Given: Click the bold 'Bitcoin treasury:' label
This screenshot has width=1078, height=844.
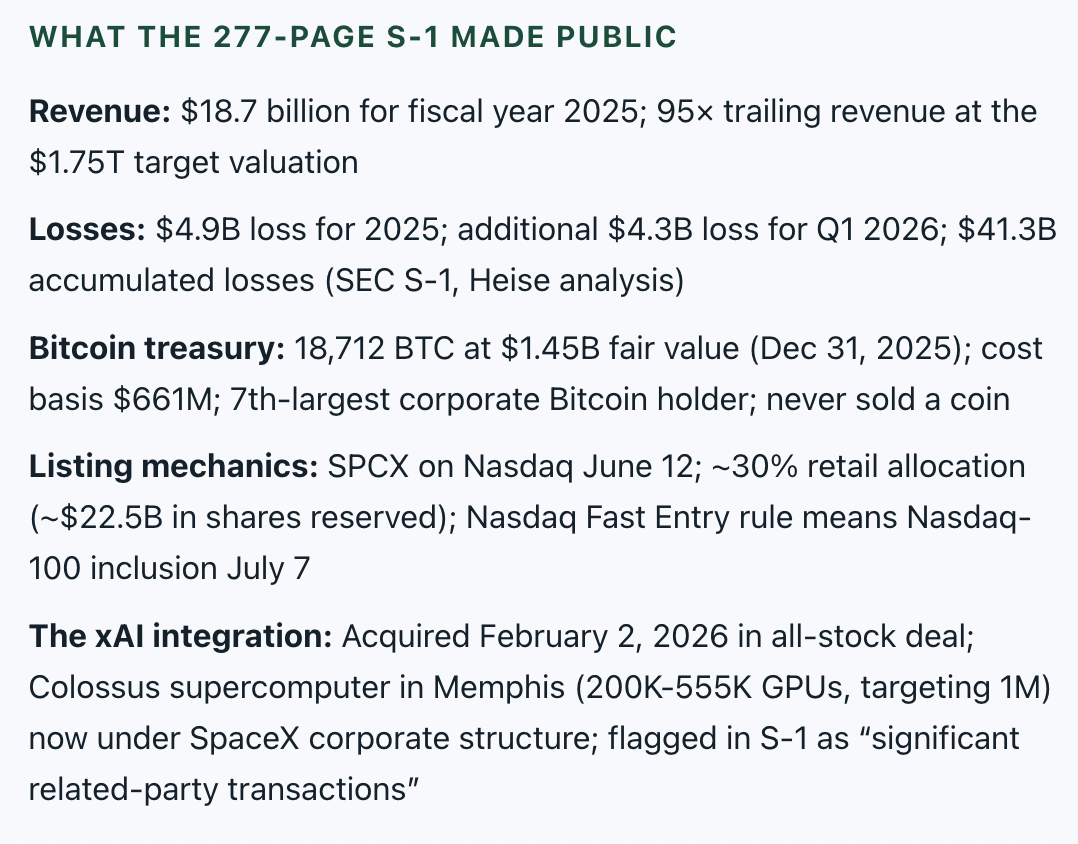Looking at the screenshot, I should coord(157,348).
